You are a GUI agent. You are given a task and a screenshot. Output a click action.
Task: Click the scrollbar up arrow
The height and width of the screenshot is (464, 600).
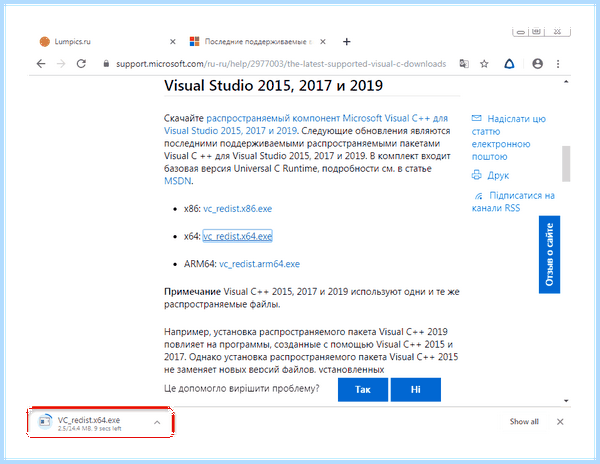tap(566, 82)
